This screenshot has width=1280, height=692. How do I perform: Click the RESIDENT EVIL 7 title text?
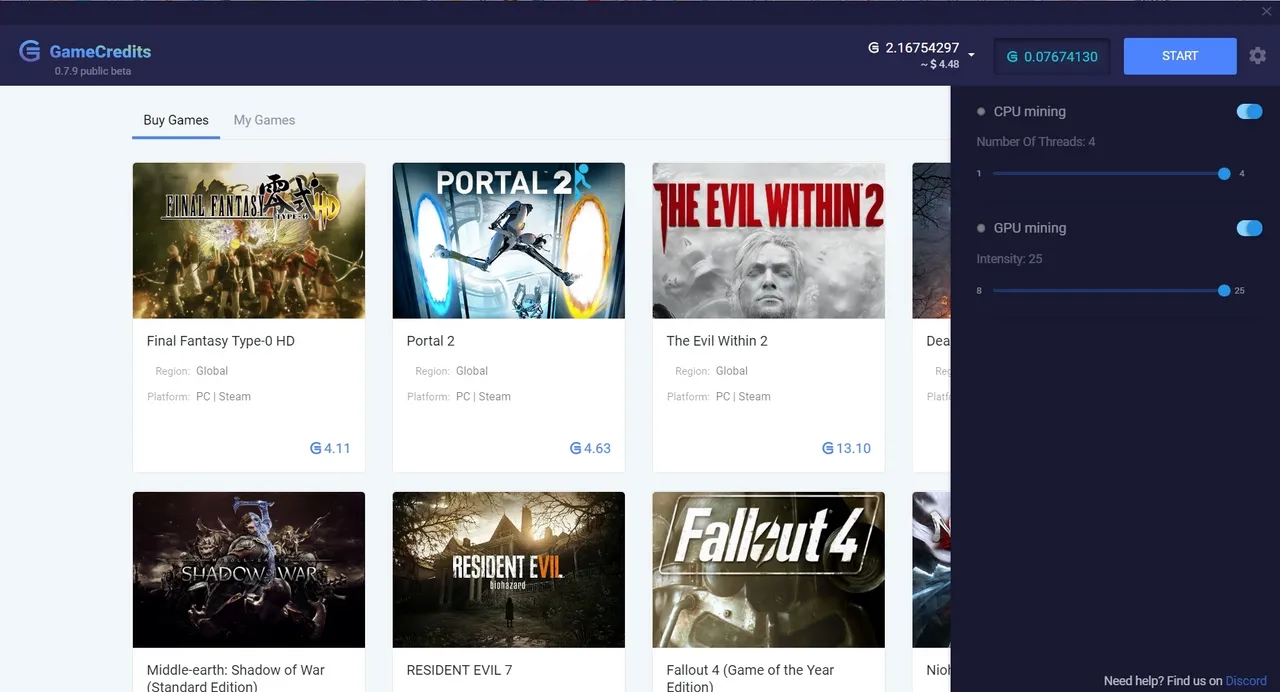pyautogui.click(x=459, y=670)
